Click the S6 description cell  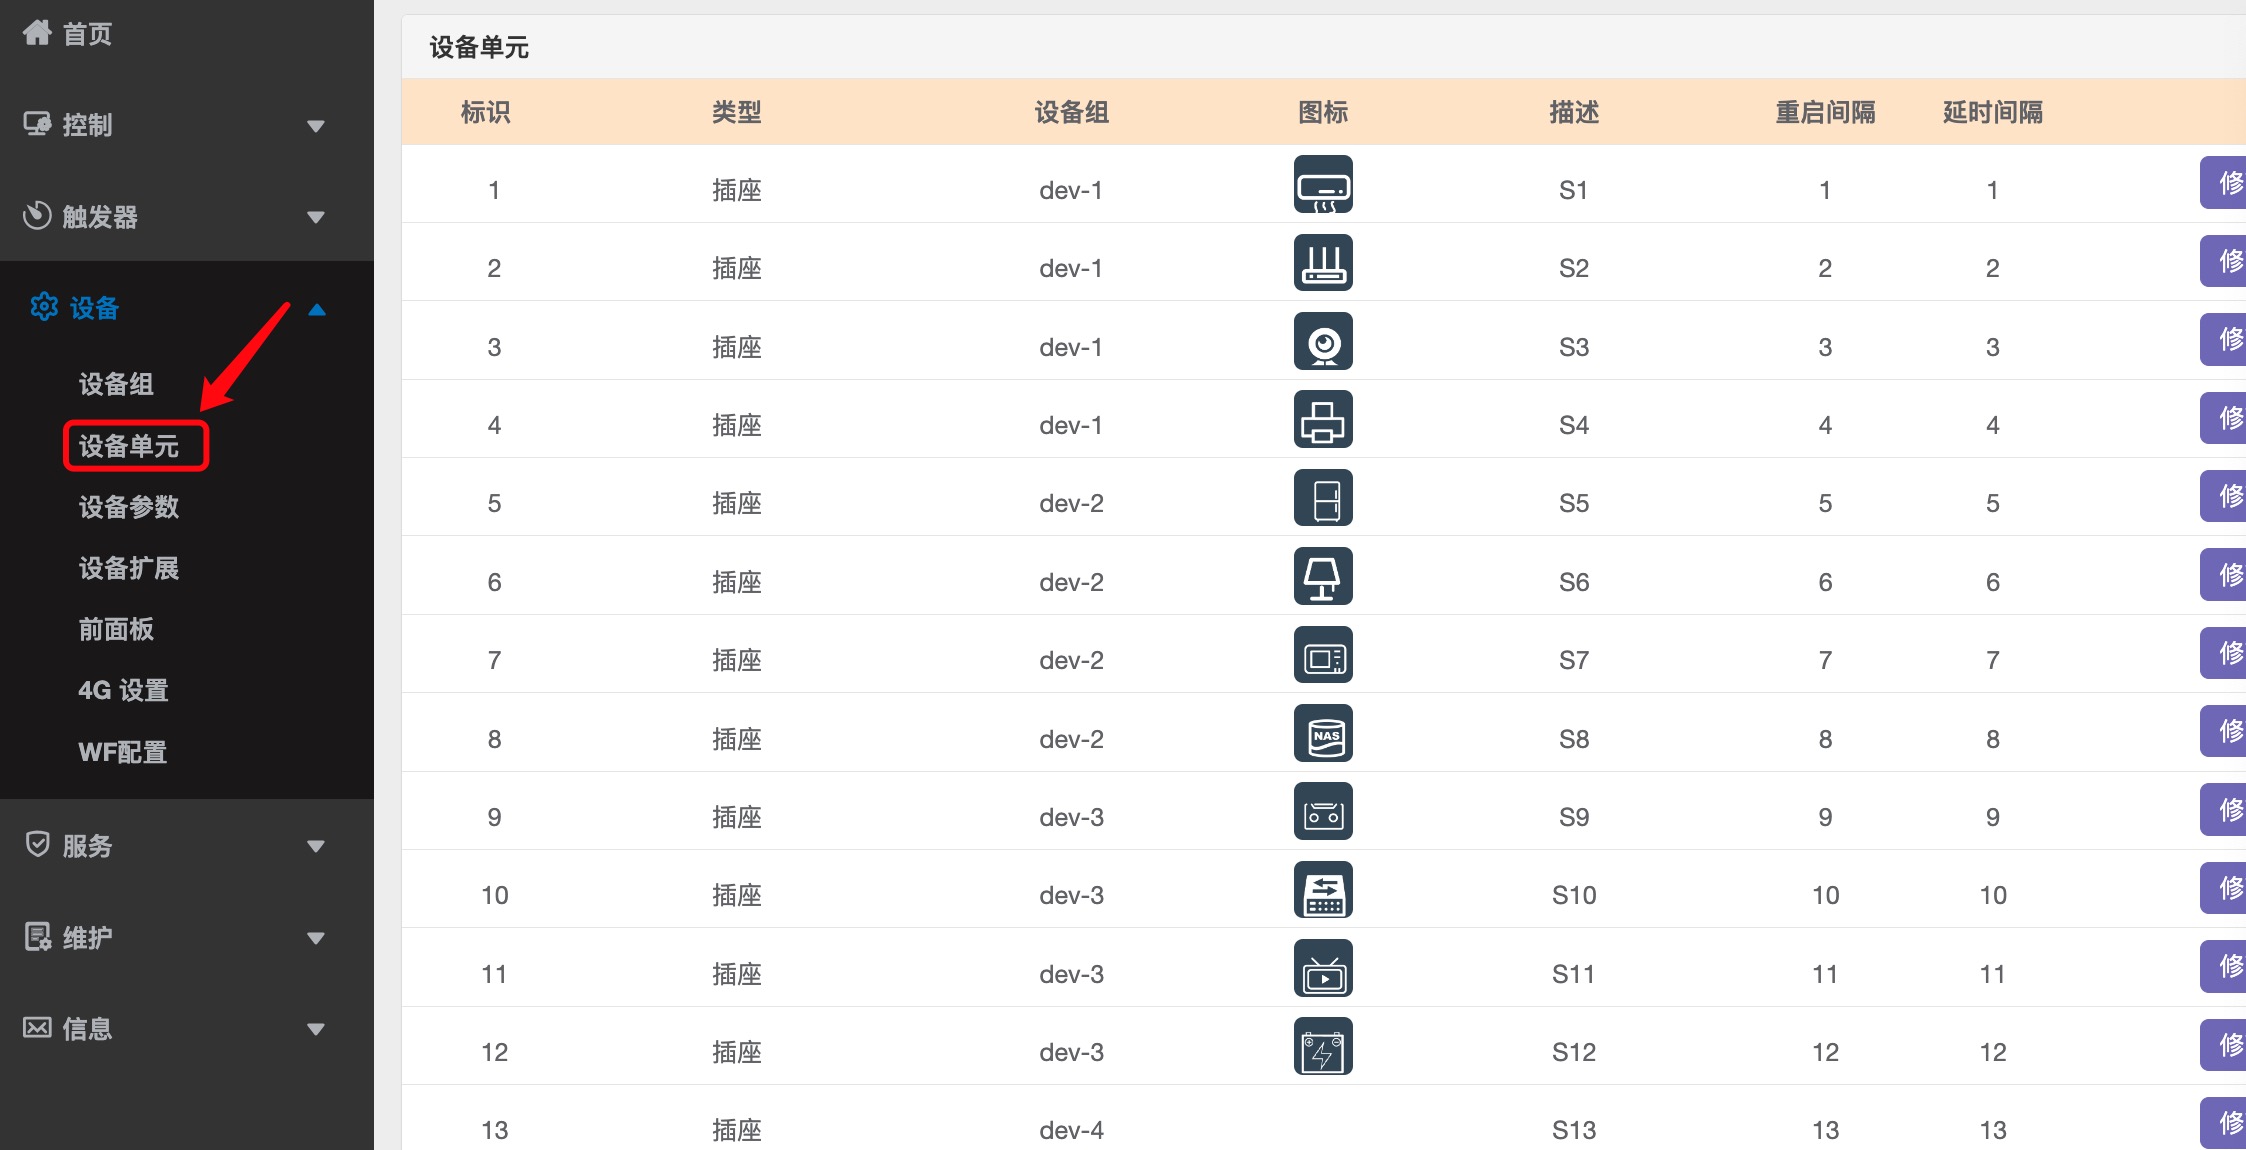pyautogui.click(x=1574, y=582)
